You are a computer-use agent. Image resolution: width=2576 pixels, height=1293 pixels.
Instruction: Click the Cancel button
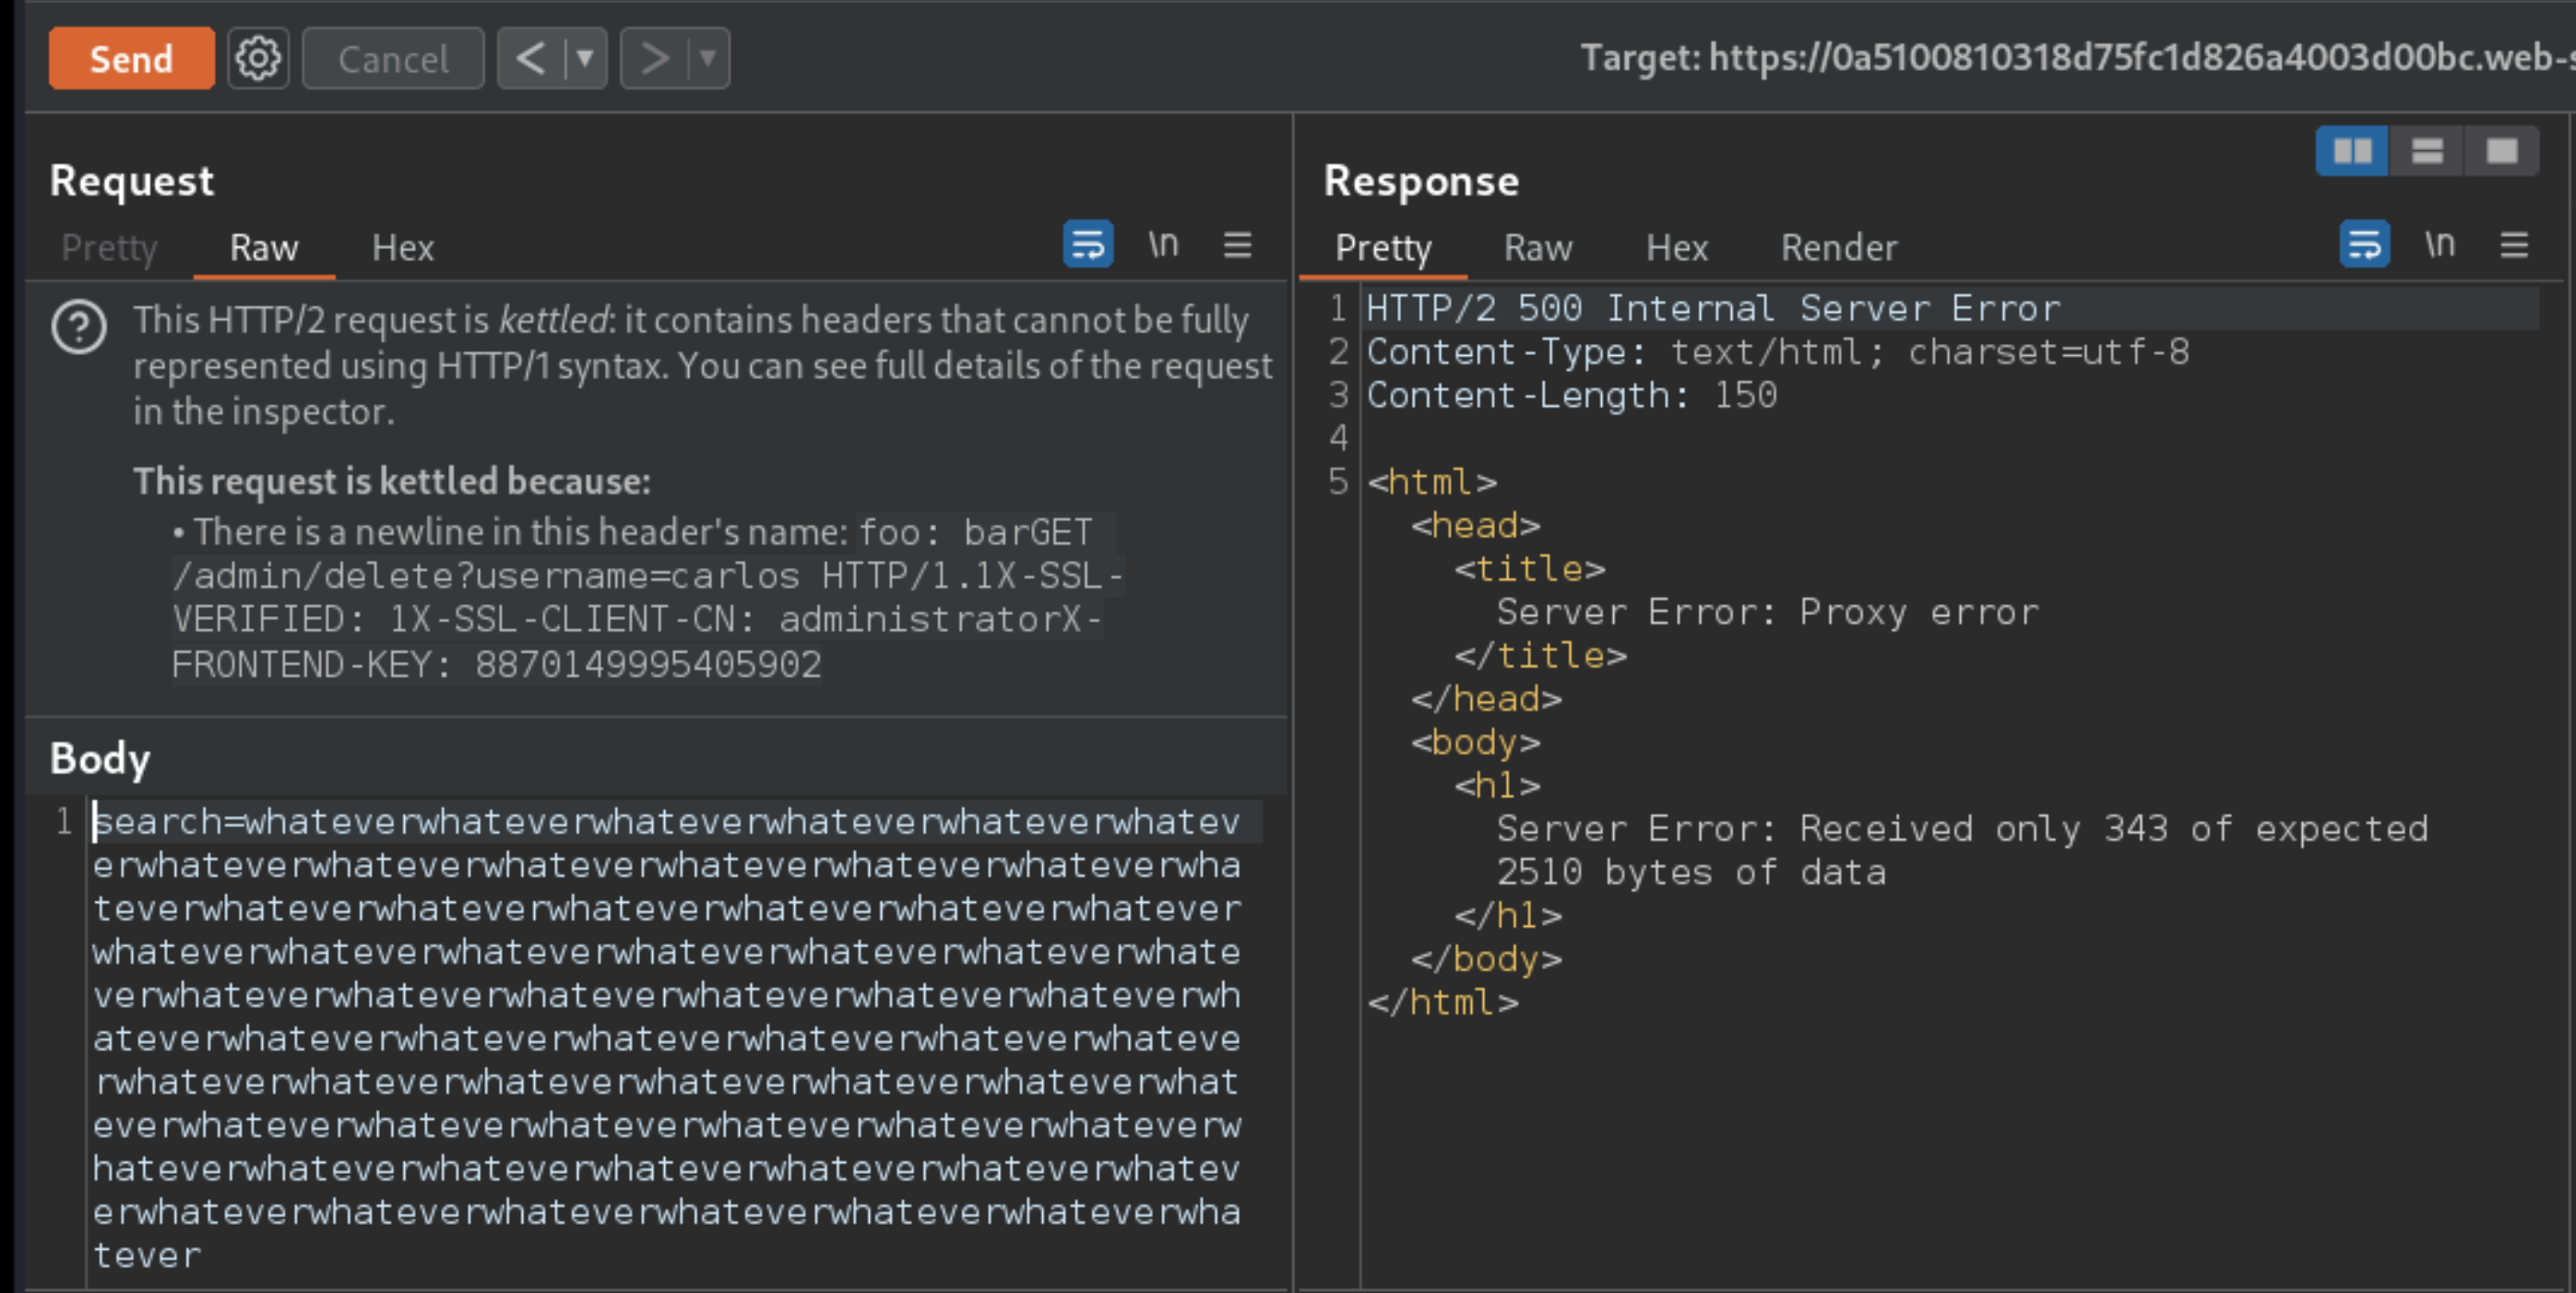pos(393,59)
